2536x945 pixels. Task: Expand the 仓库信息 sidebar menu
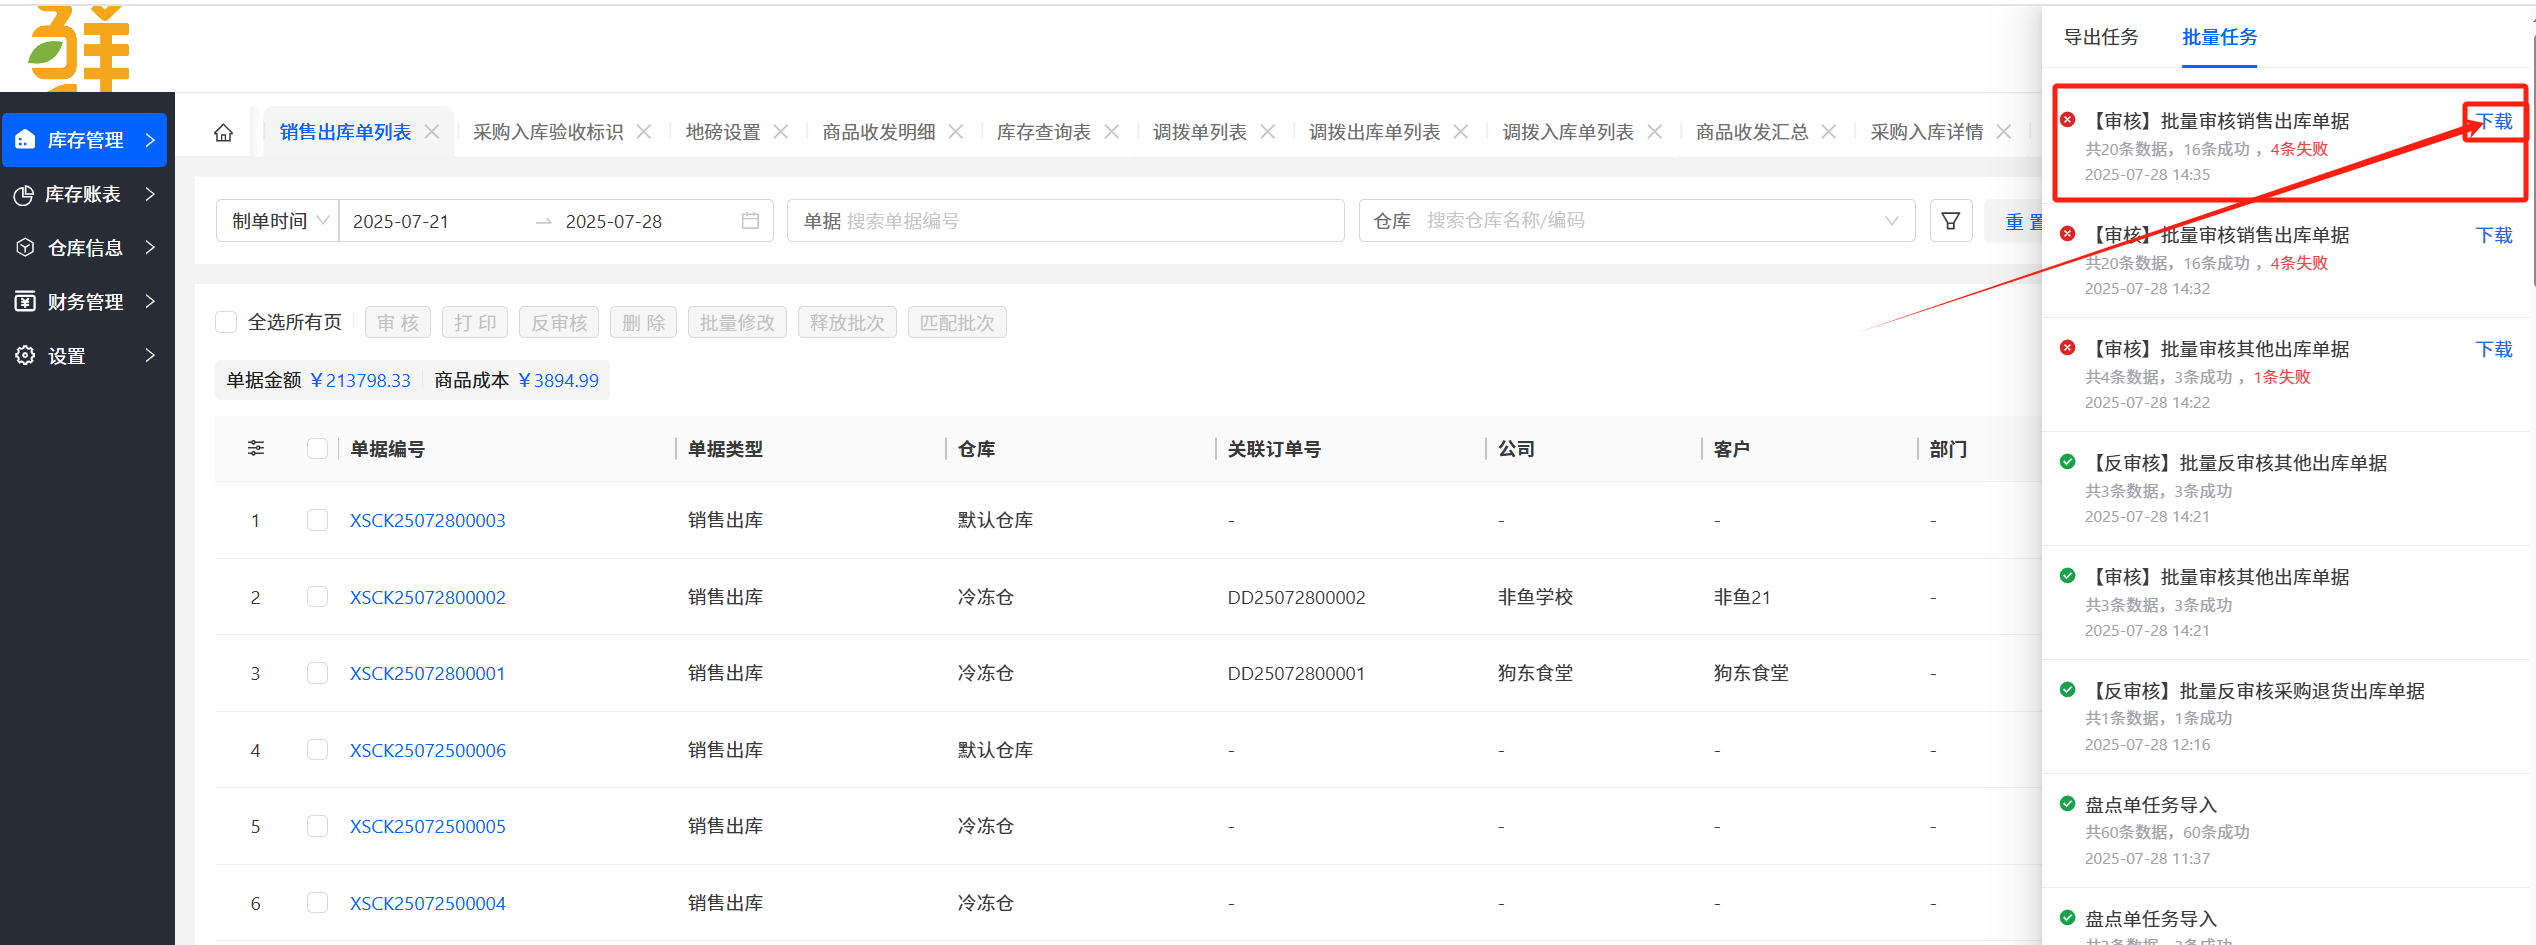pyautogui.click(x=150, y=247)
